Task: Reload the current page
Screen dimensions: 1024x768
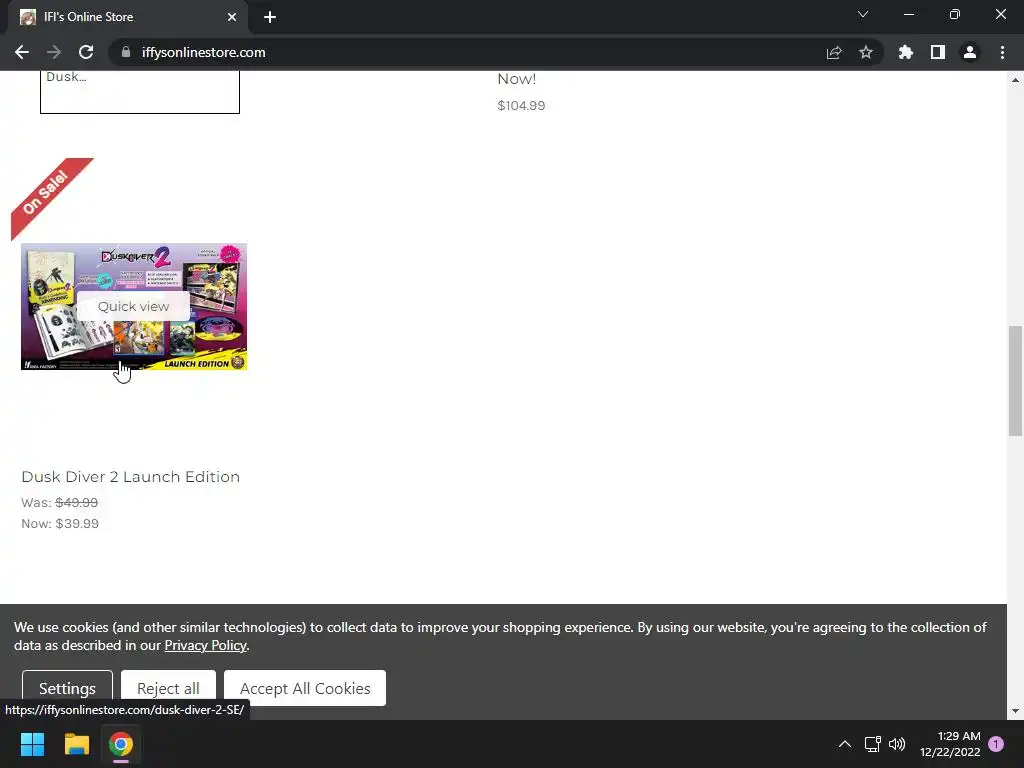Action: point(86,52)
